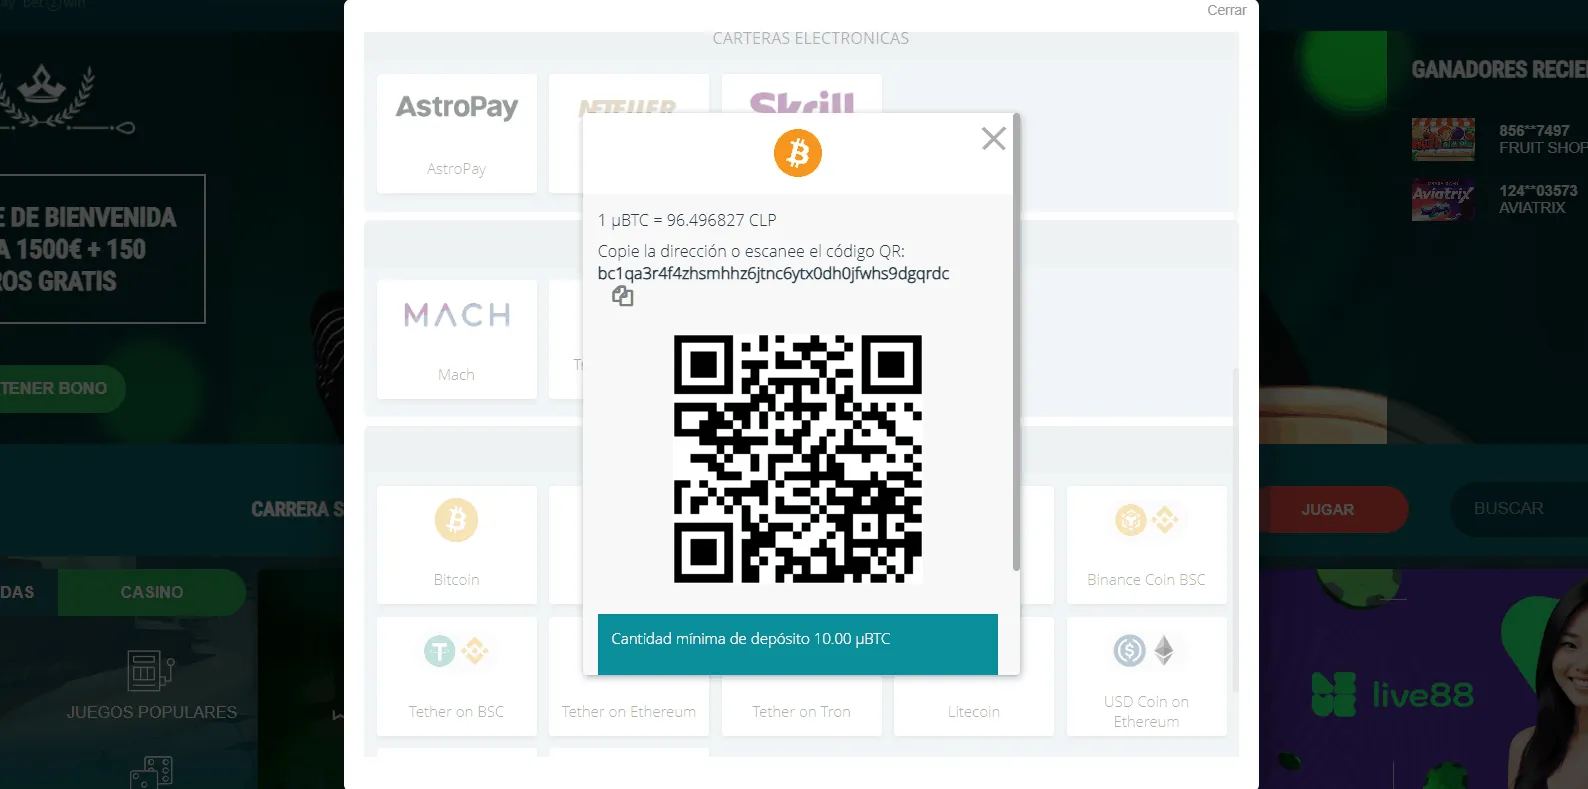Image resolution: width=1588 pixels, height=789 pixels.
Task: Select the Litecoin payment option
Action: coord(974,677)
